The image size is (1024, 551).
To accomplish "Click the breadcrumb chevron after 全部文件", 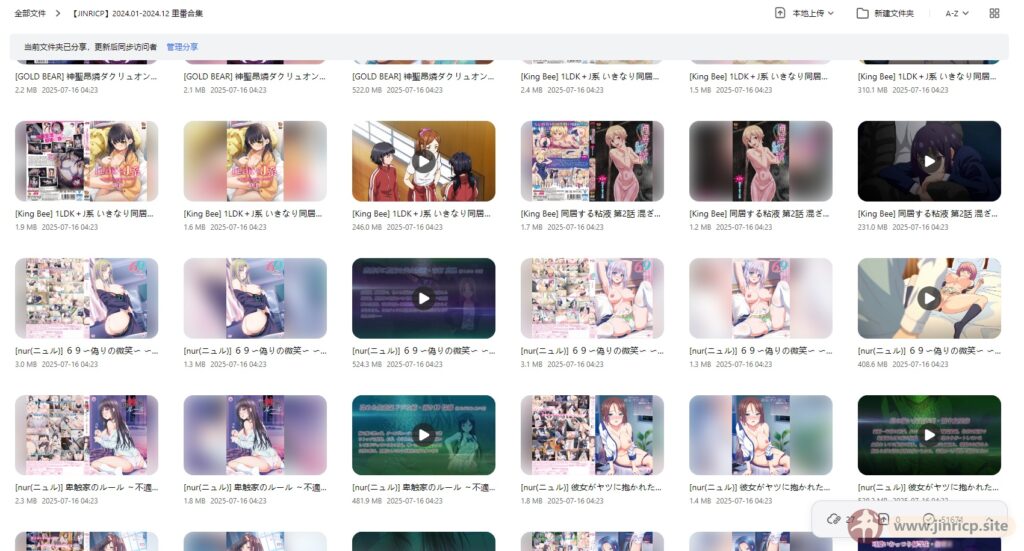I will click(x=58, y=13).
